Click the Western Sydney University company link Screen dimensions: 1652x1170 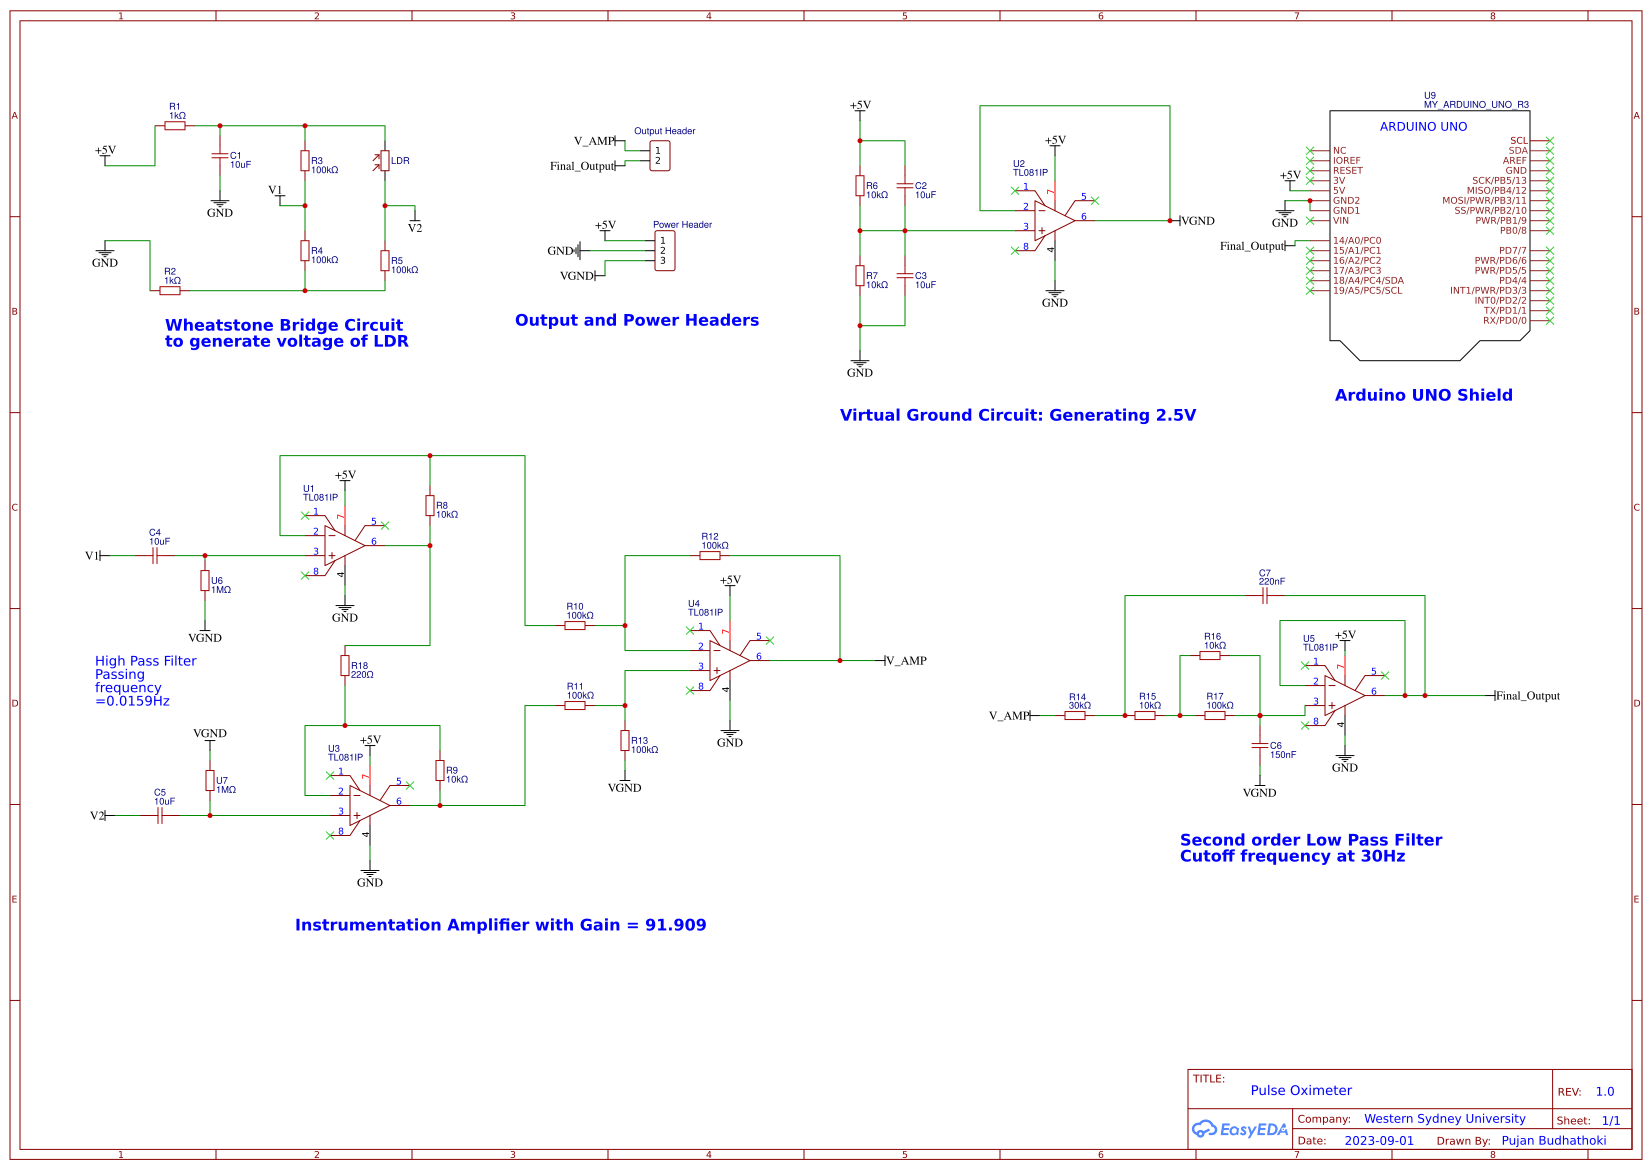[1442, 1119]
